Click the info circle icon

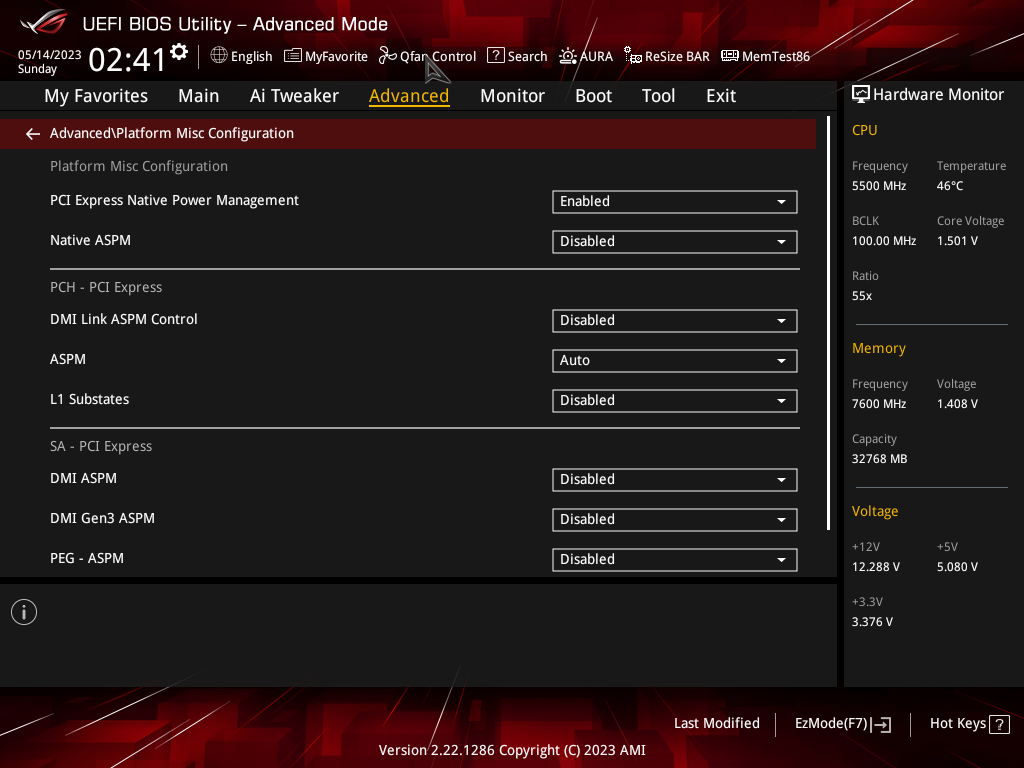click(x=24, y=612)
